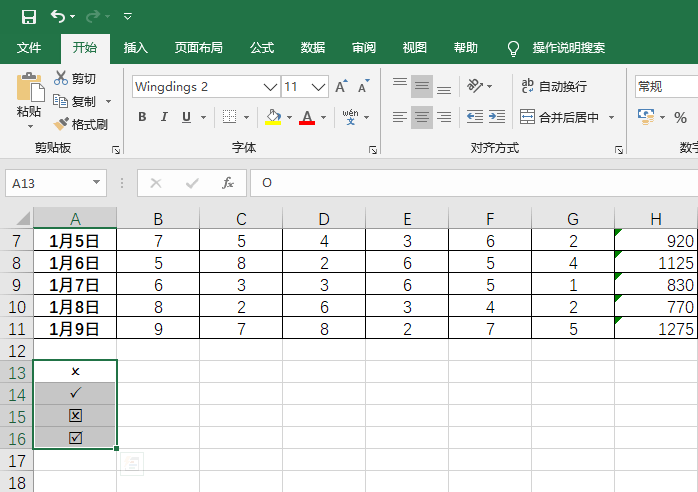
Task: Open Customize Quick Access Toolbar menu
Action: tap(128, 16)
